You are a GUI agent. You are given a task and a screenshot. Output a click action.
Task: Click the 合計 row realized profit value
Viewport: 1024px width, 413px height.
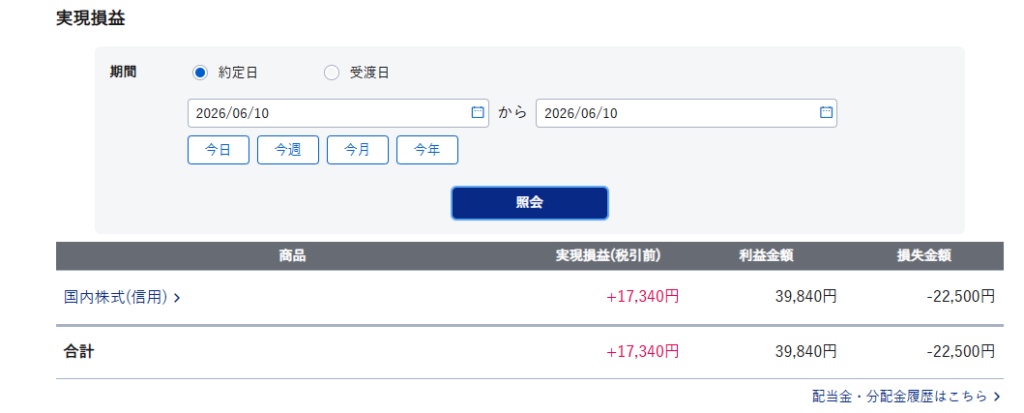tap(643, 352)
